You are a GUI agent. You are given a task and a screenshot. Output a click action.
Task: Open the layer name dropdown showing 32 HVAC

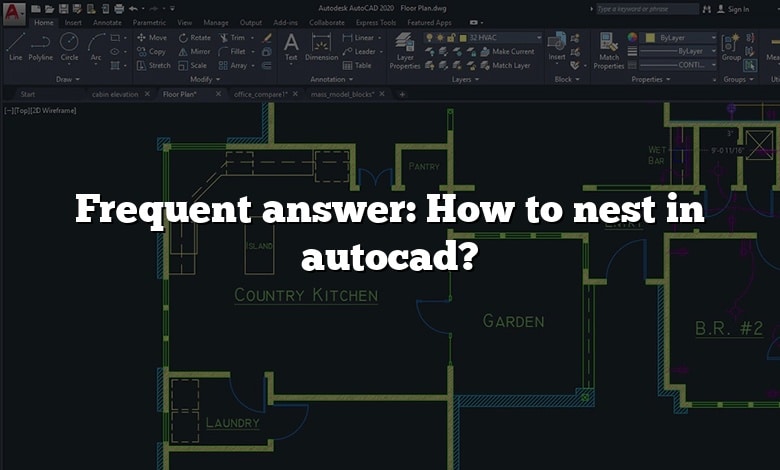(483, 37)
